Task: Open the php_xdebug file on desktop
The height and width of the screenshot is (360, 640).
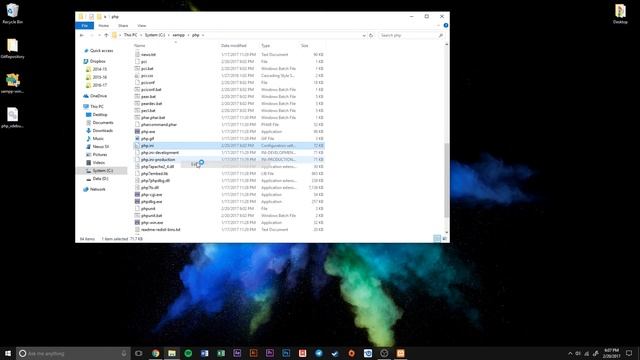Action: click(12, 118)
